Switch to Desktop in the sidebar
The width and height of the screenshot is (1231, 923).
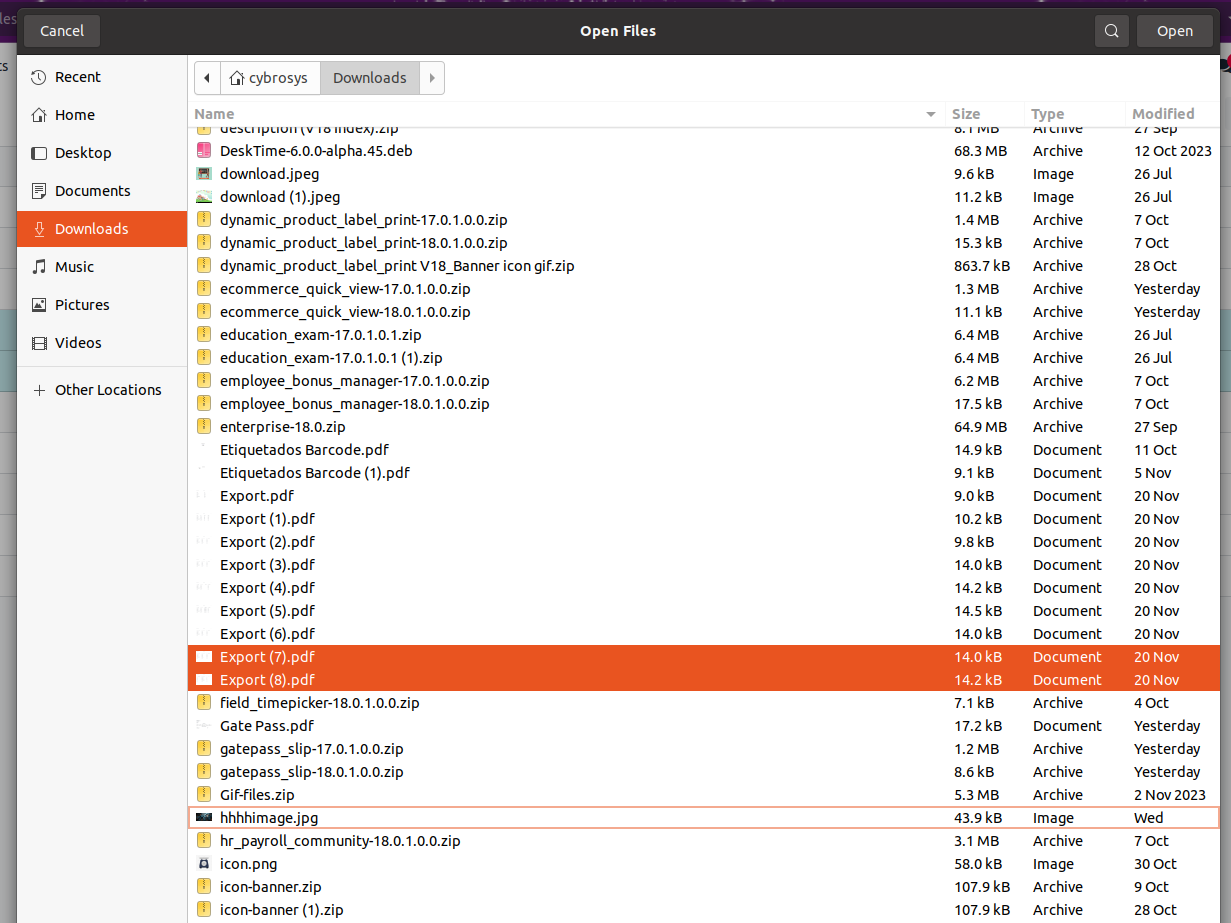[102, 153]
